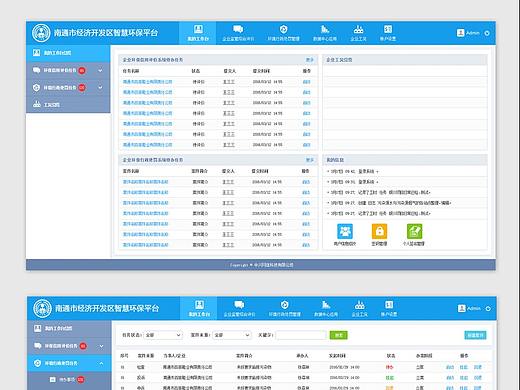Click the power icon beside Admin in the top page
This screenshot has width=520, height=390.
pos(487,33)
